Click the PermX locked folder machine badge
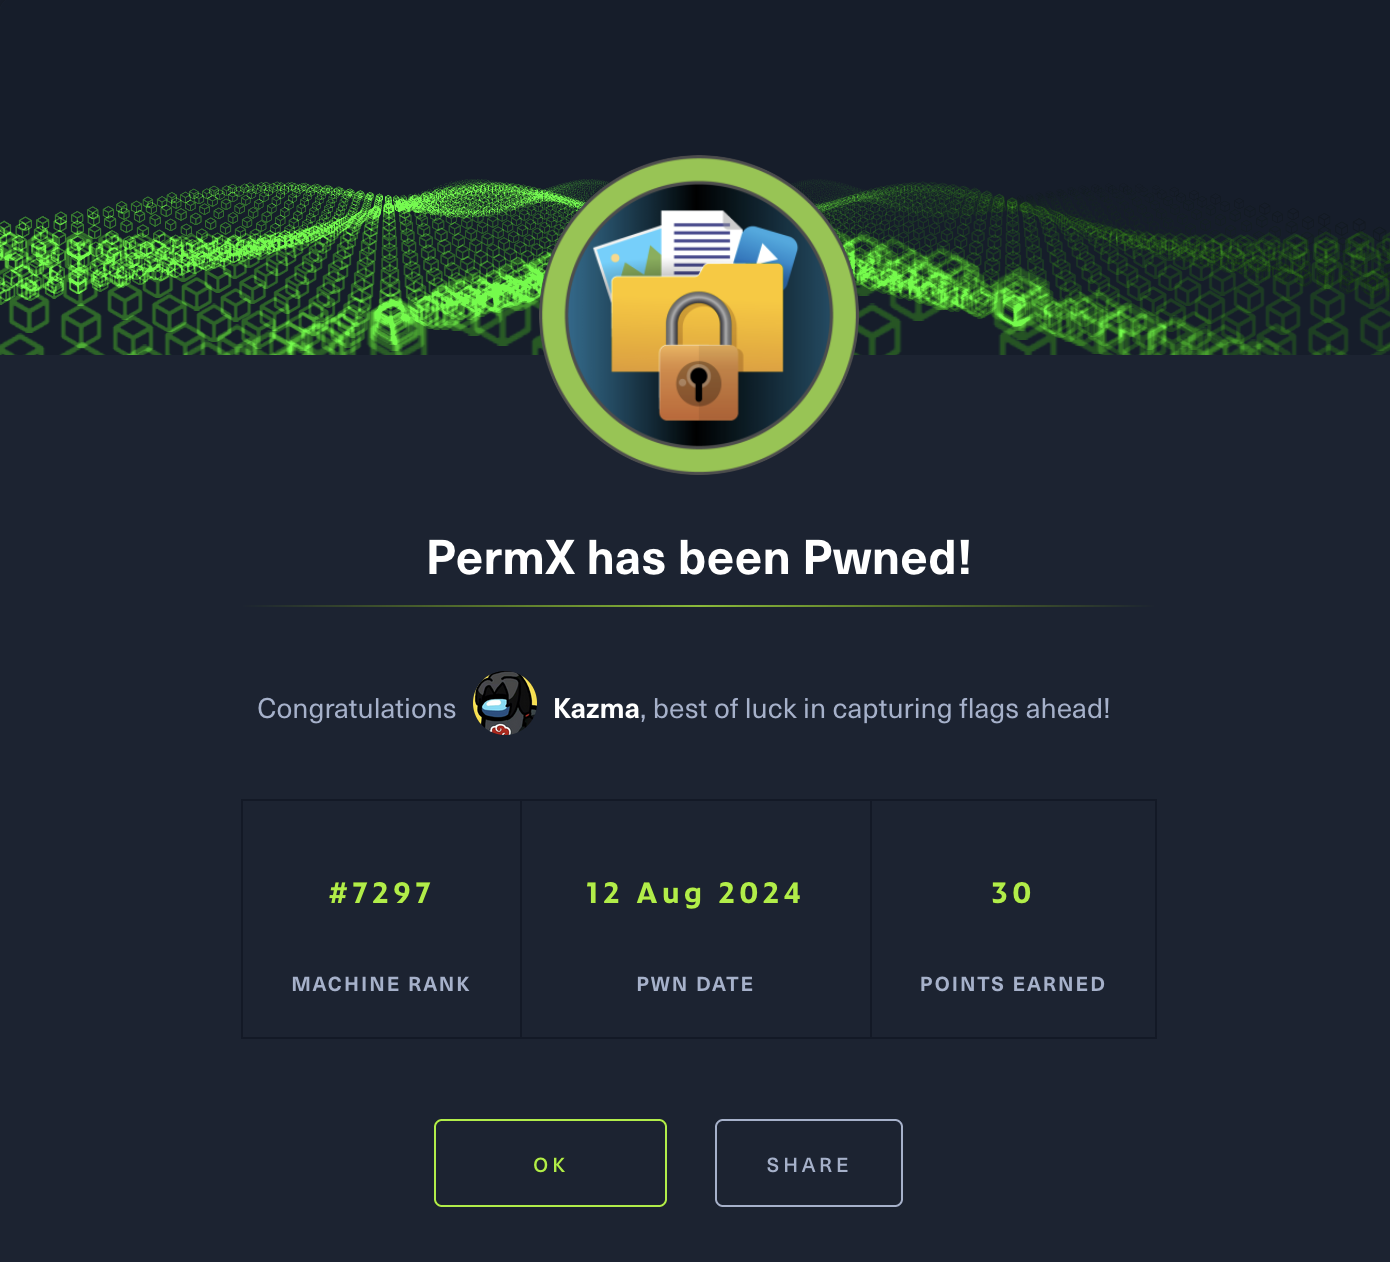Image resolution: width=1390 pixels, height=1262 pixels. 699,315
